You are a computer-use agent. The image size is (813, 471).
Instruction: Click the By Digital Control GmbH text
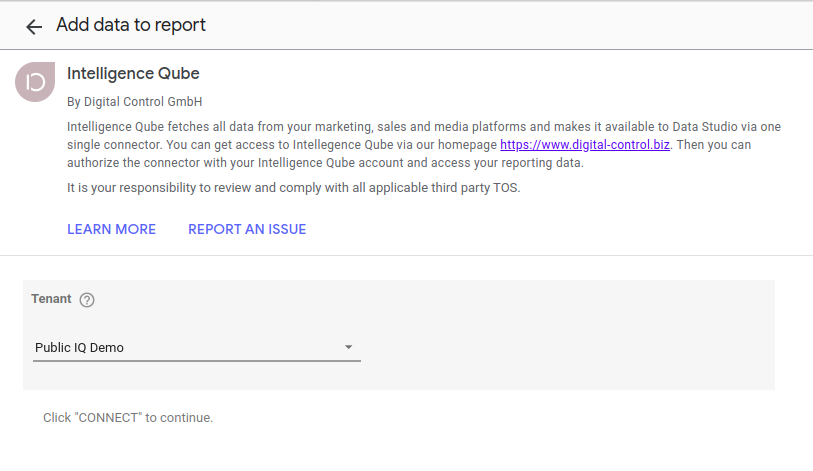135,101
